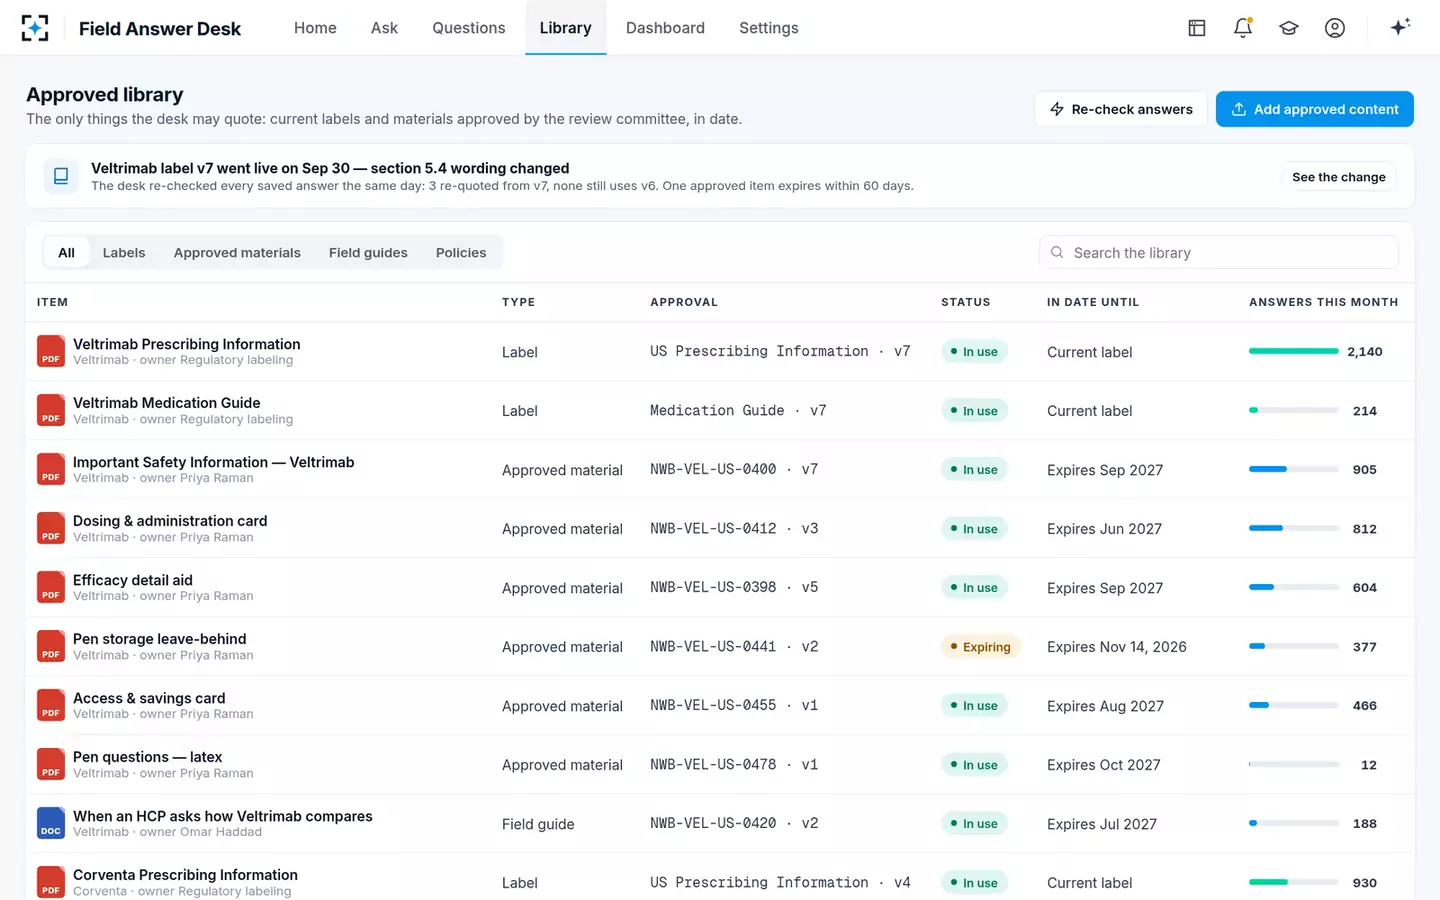Open the Settings tab
1440x900 pixels.
point(769,28)
